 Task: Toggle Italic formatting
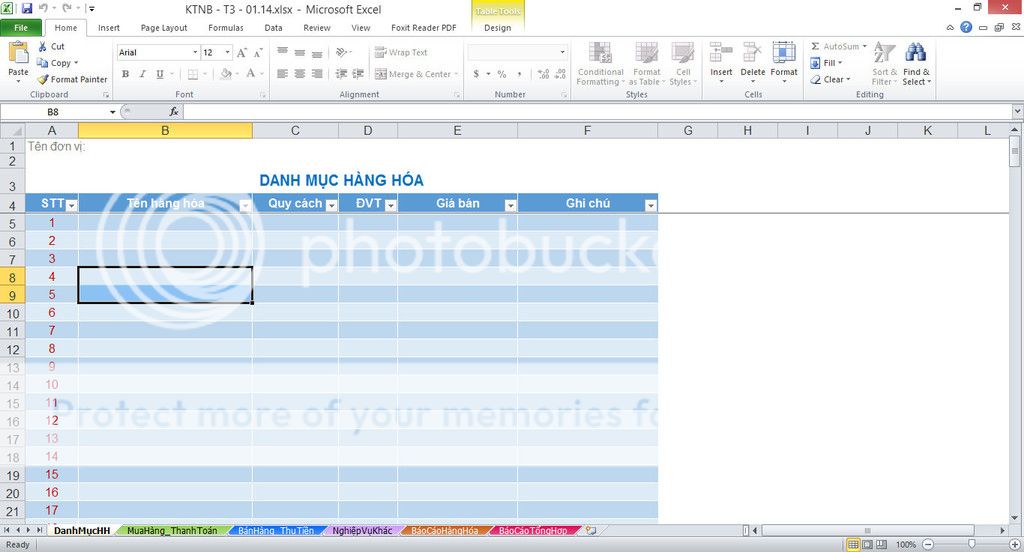143,74
